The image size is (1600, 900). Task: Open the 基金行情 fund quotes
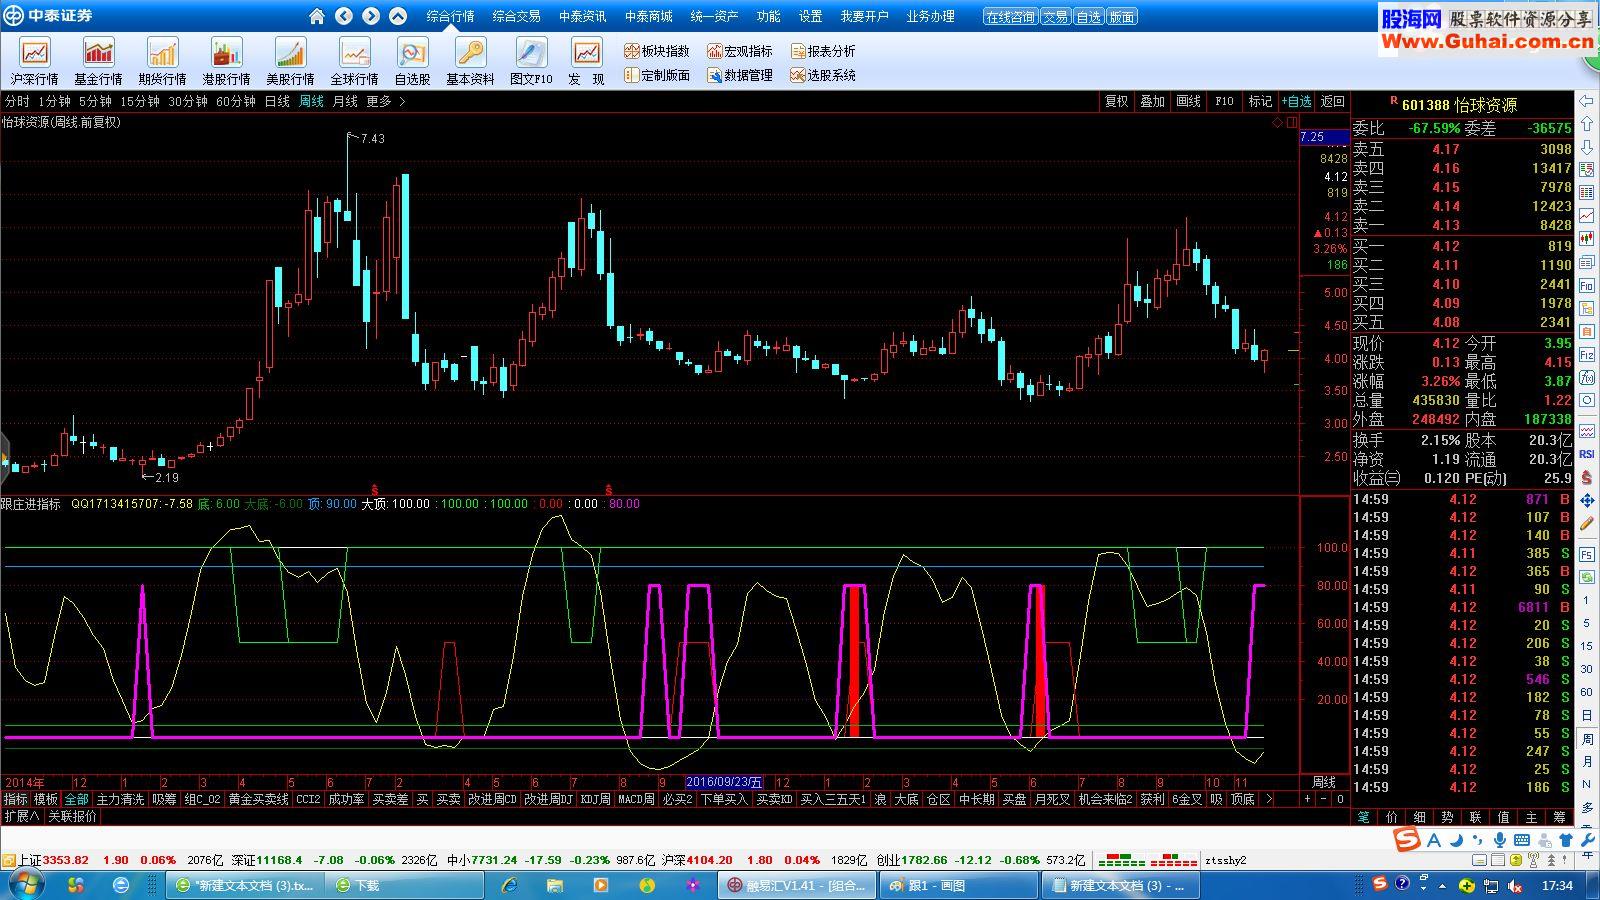point(98,61)
